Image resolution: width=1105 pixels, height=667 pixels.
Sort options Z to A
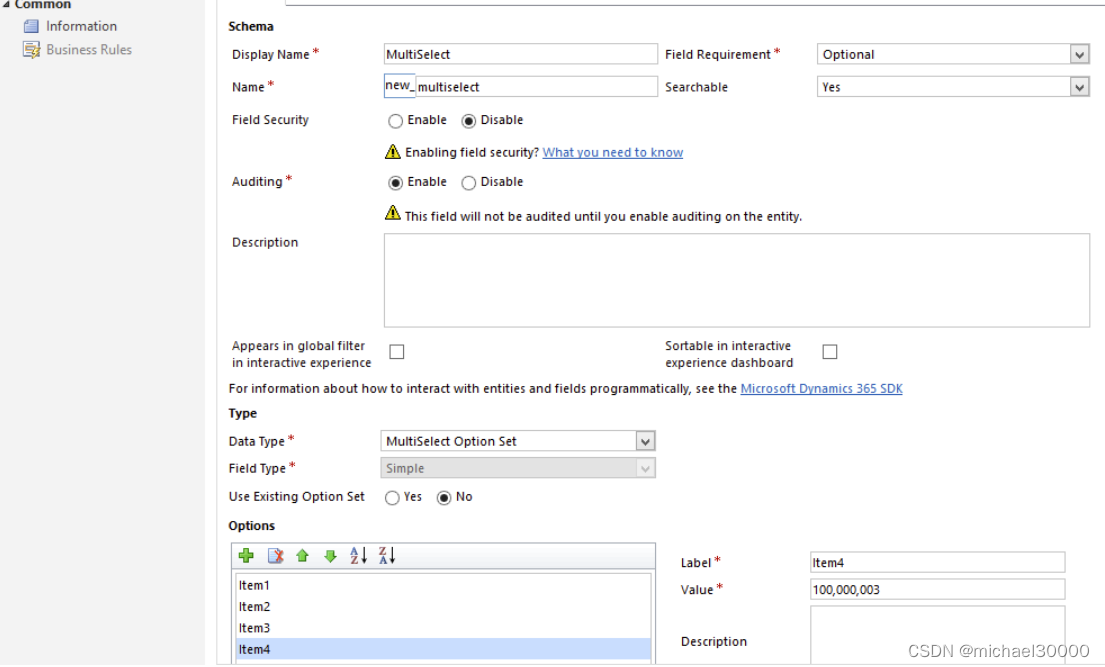pyautogui.click(x=387, y=556)
